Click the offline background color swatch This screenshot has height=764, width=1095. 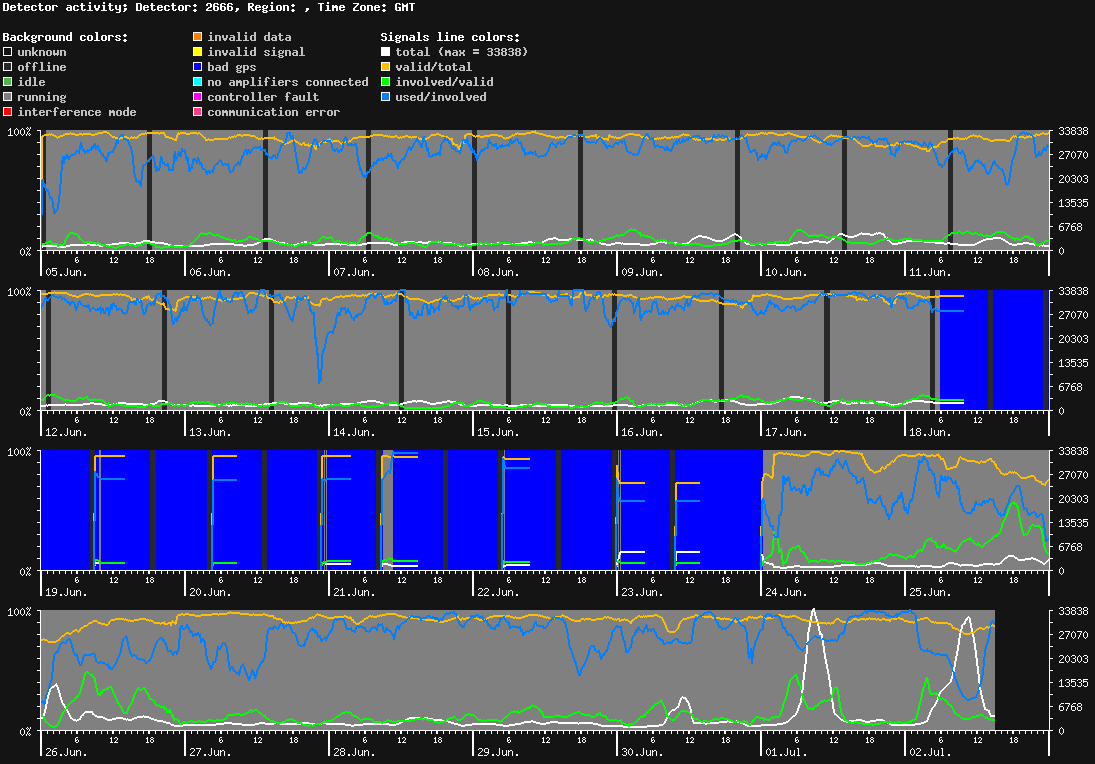pos(8,67)
